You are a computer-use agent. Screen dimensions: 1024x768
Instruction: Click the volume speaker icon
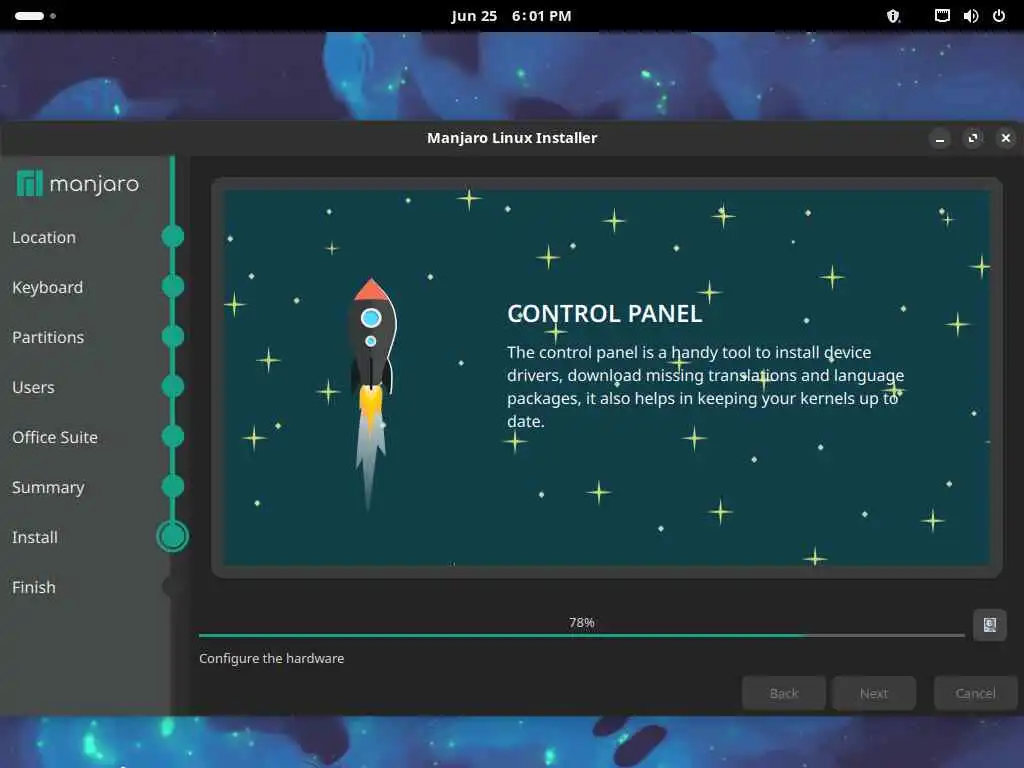[970, 16]
